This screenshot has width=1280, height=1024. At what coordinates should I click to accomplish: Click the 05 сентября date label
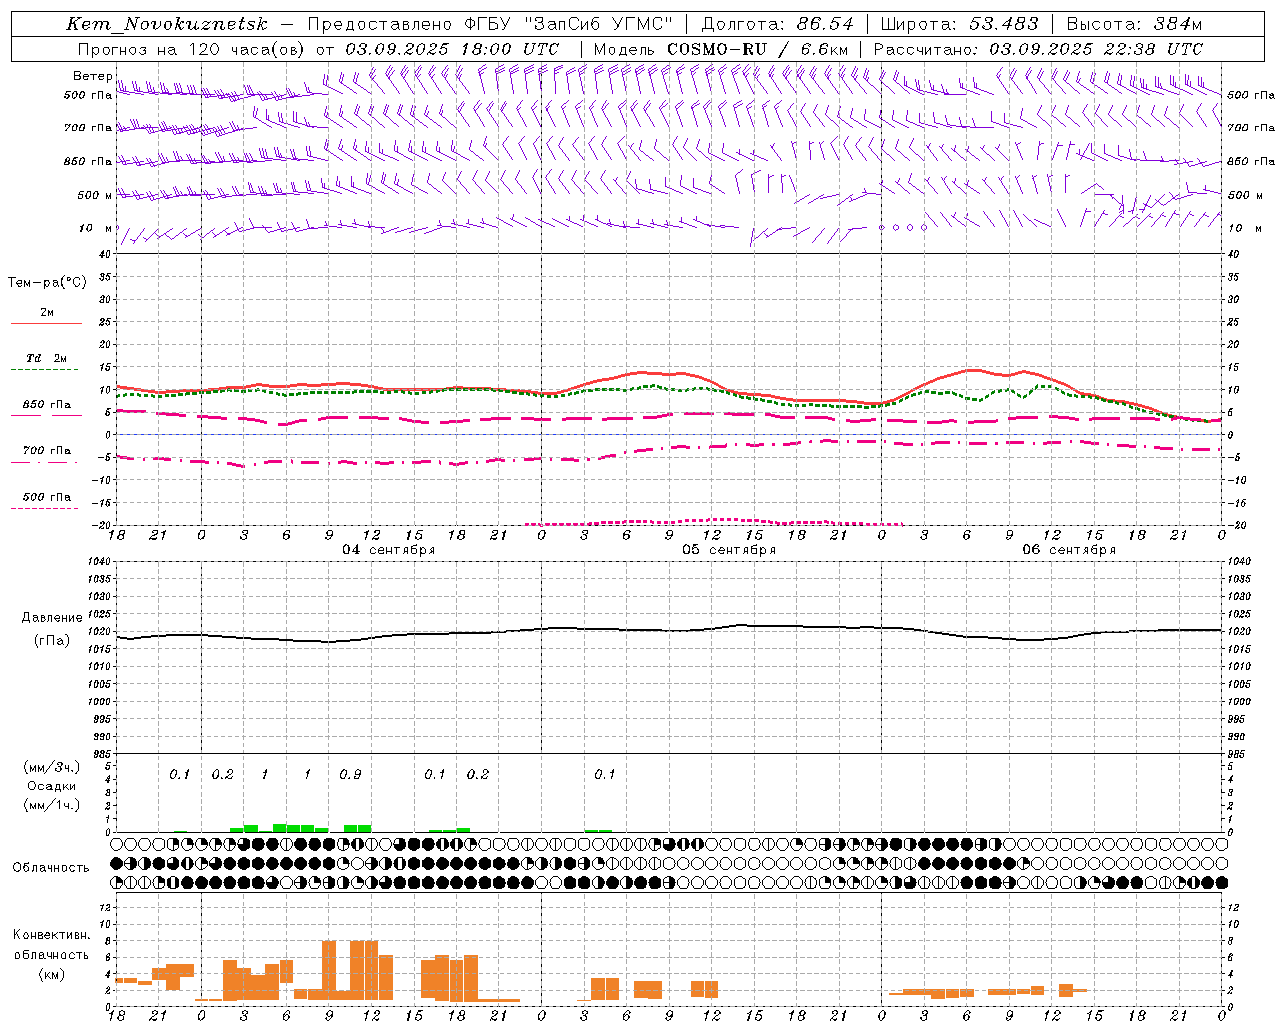coord(728,550)
